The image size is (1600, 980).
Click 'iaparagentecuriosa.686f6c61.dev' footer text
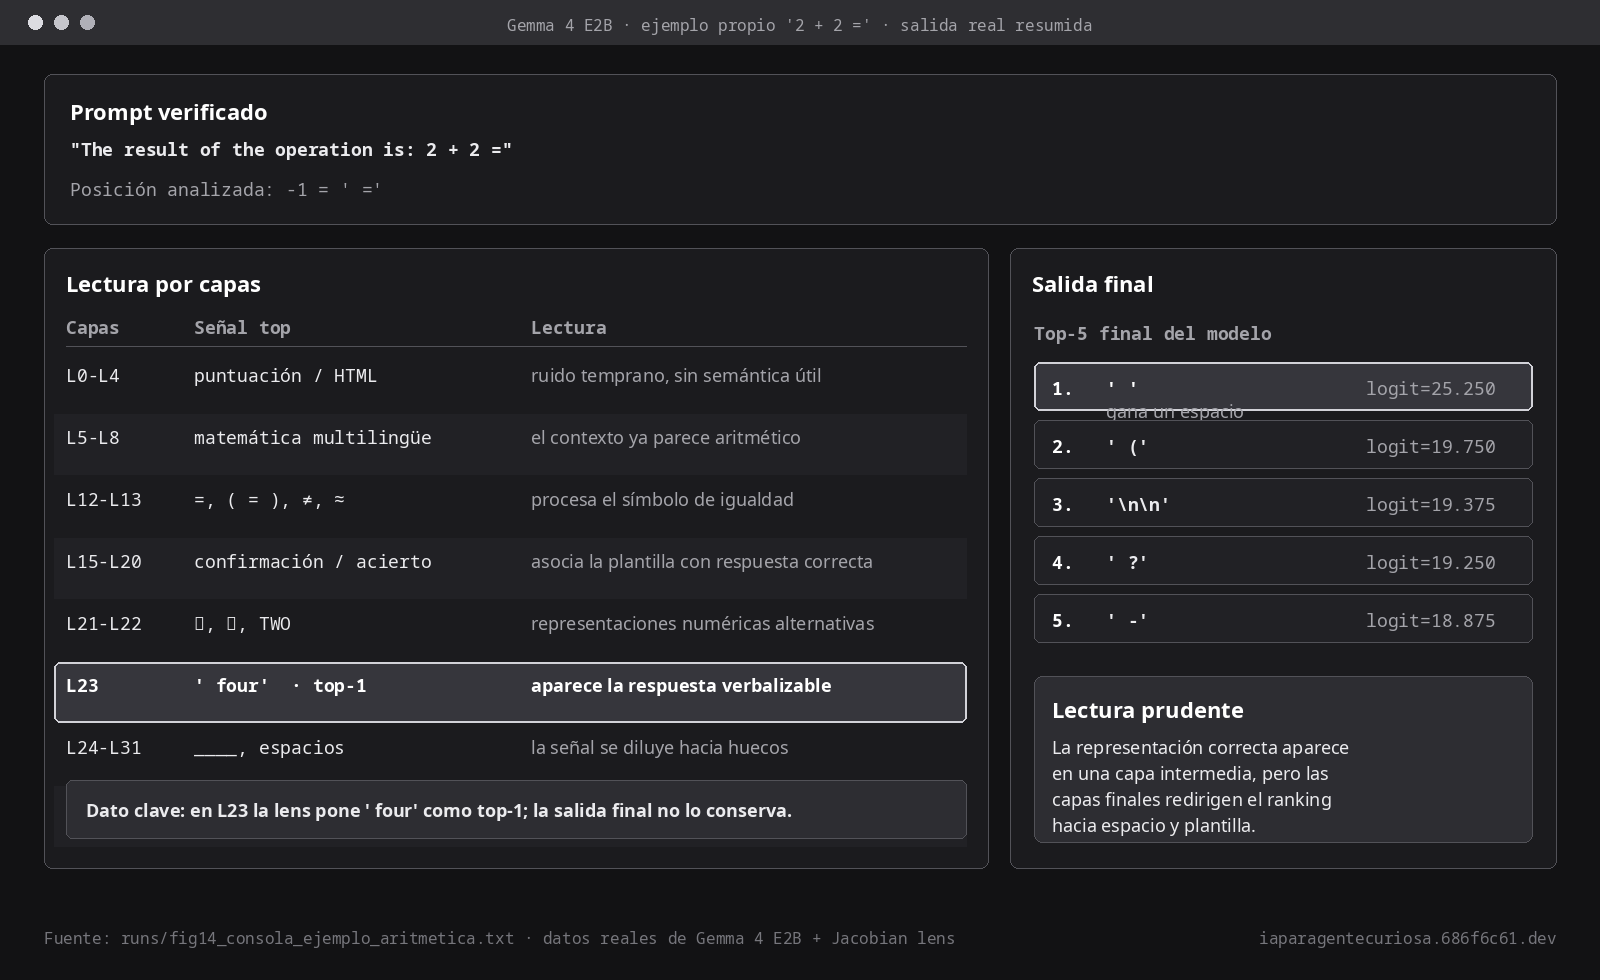point(1407,938)
